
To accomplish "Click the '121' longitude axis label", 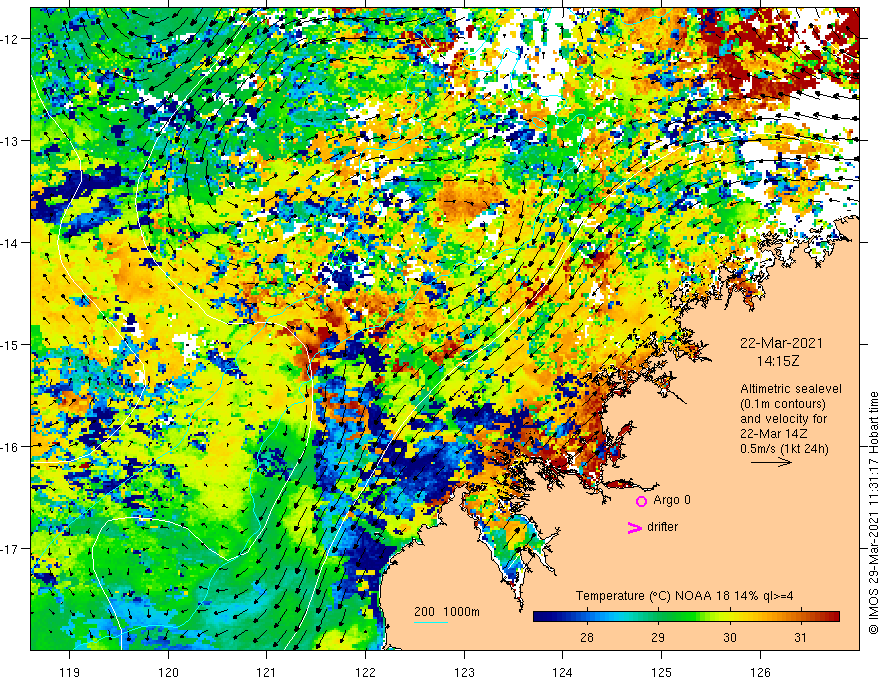I will click(x=267, y=672).
